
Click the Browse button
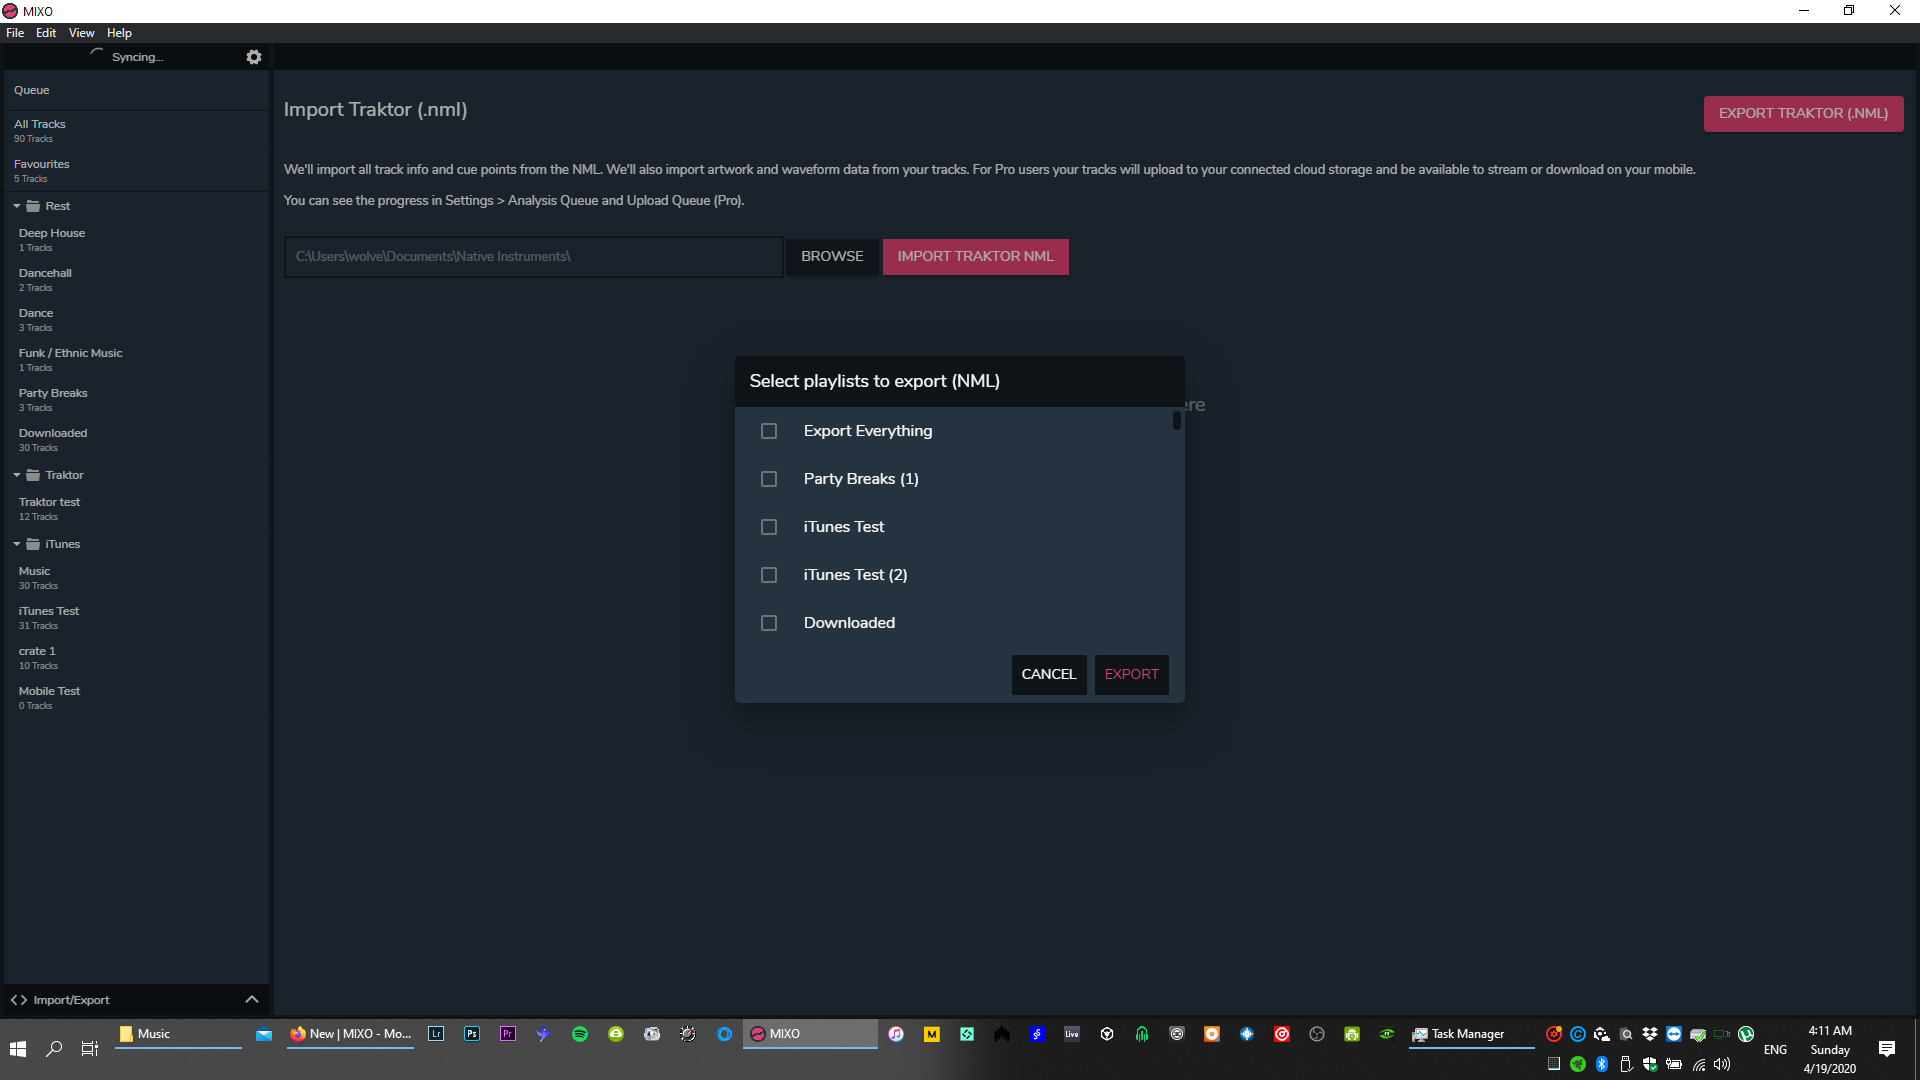832,256
